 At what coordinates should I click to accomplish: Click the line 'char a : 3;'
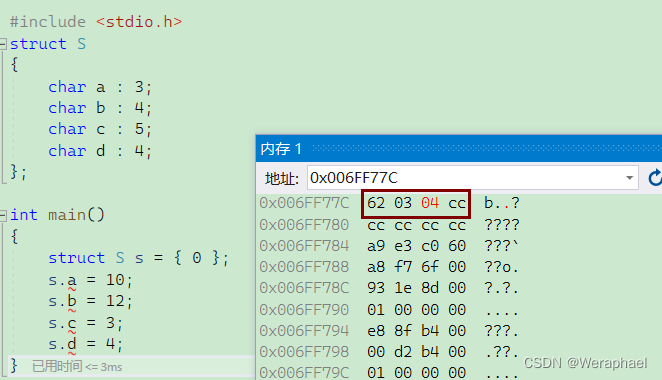100,87
